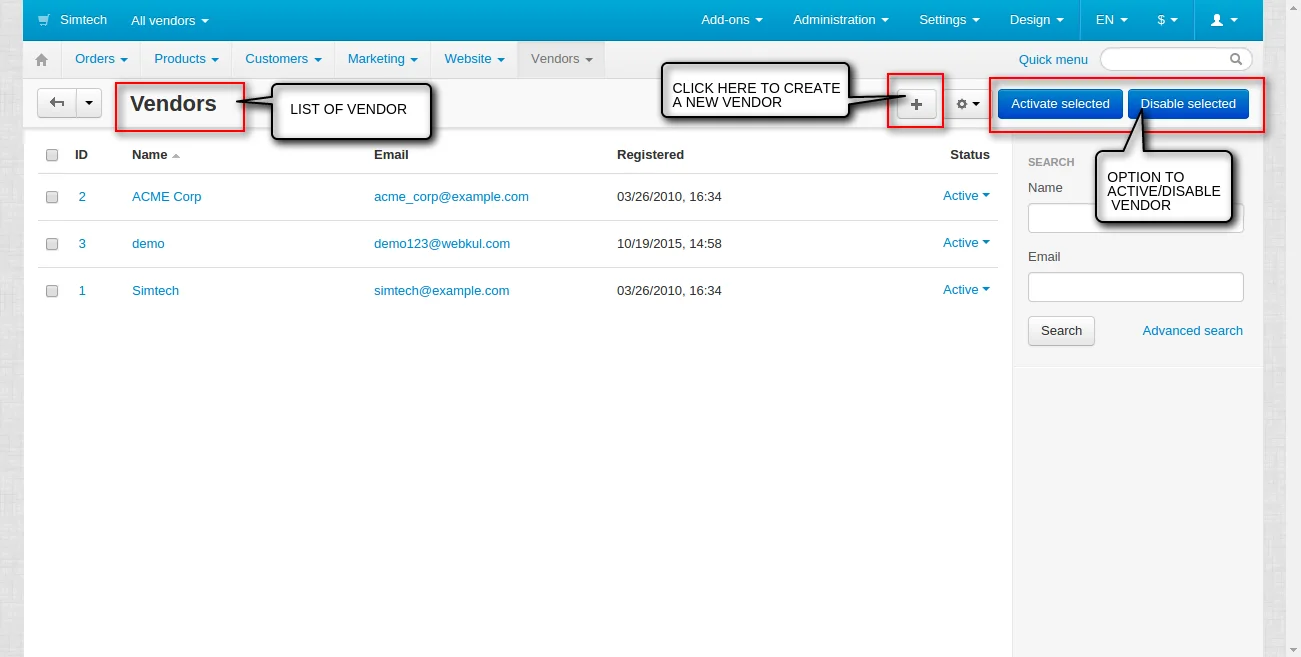
Task: Click the Activate selected button
Action: [x=1060, y=104]
